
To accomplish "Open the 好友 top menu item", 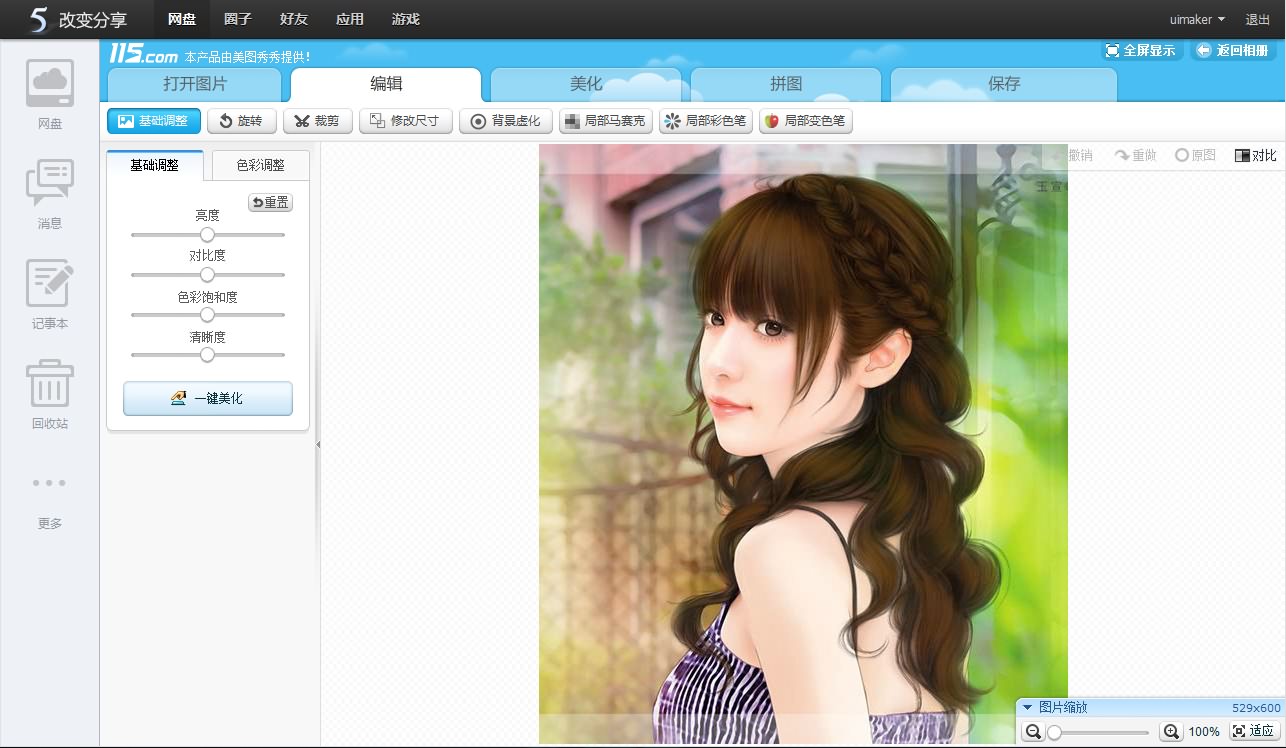I will pos(294,19).
